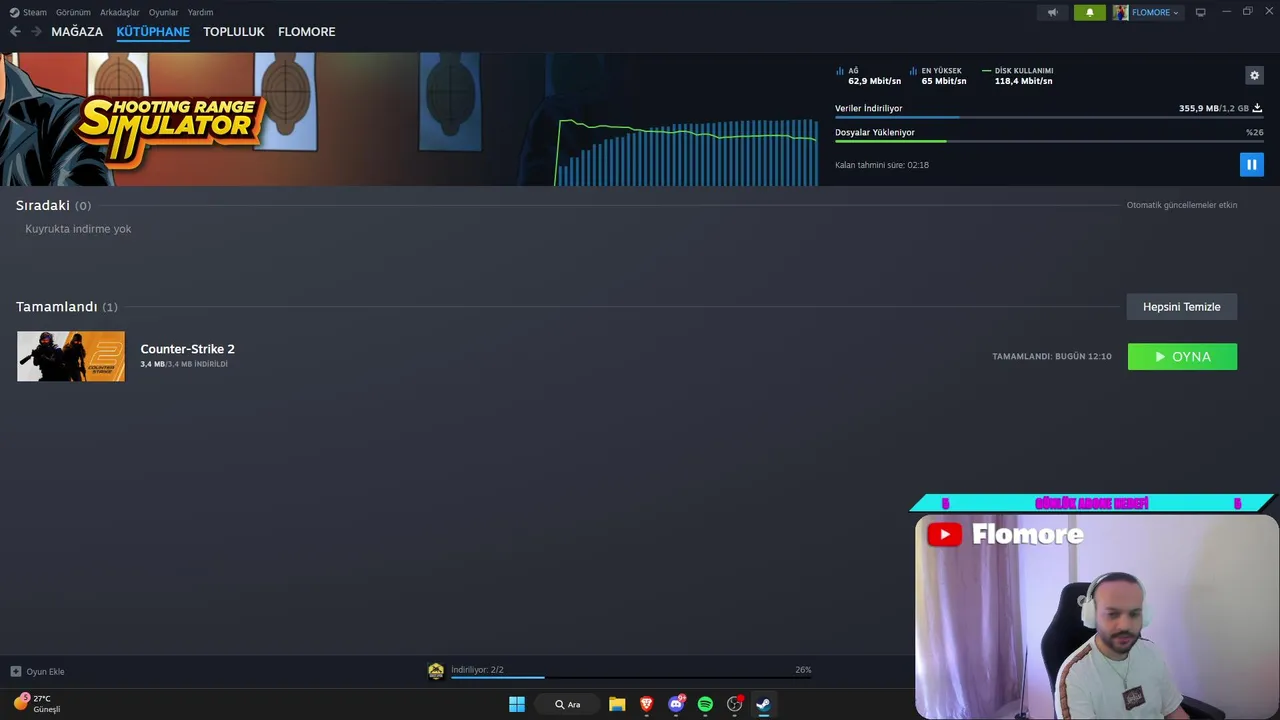Open OBS Studio from the taskbar

734,704
